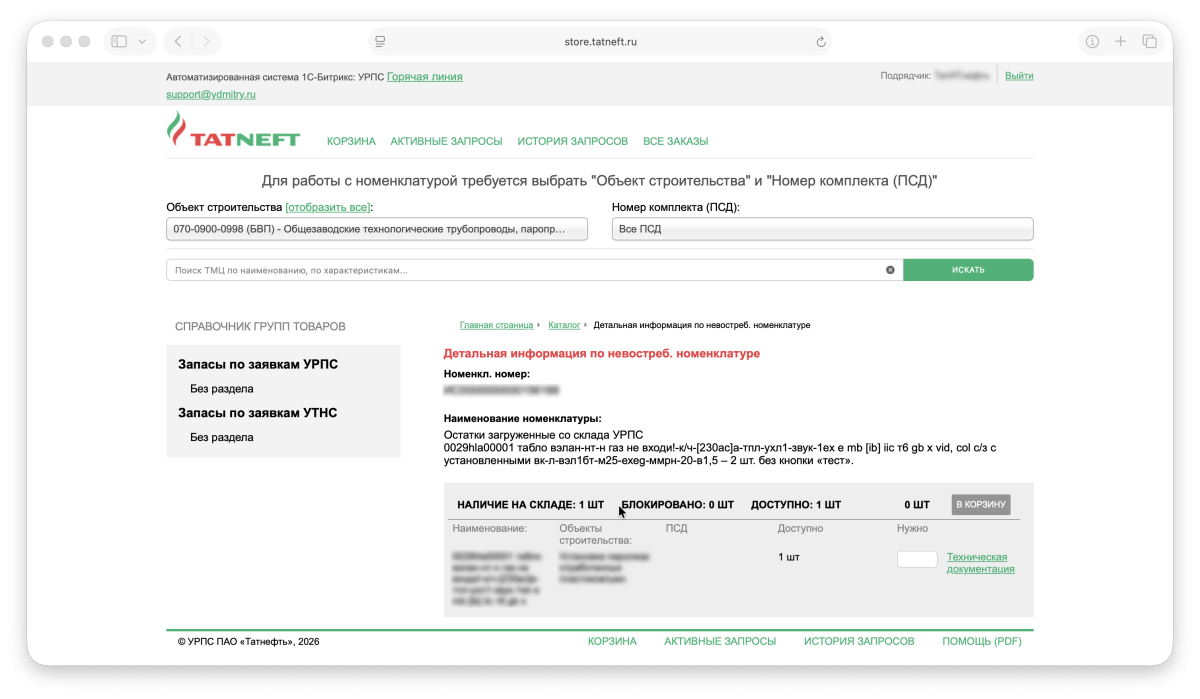Viewport: 1200px width, 699px height.
Task: Click the БЛОКИРОВАНО: 0 ШТ text
Action: (678, 505)
